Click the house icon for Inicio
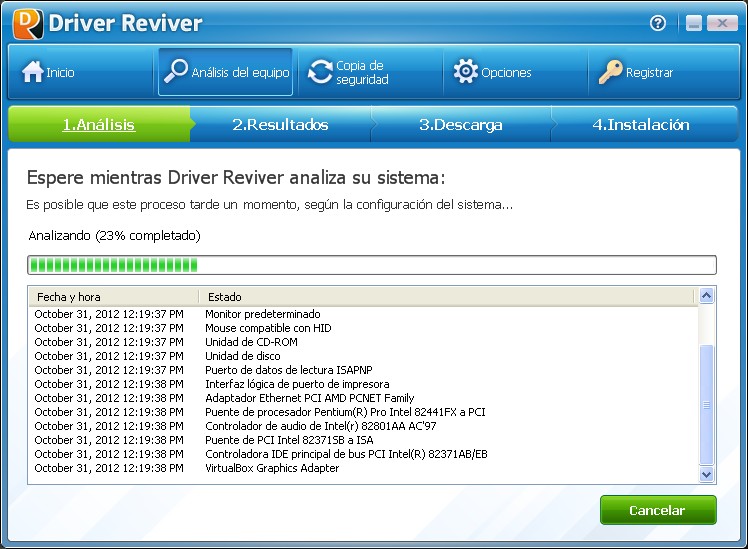 click(32, 72)
